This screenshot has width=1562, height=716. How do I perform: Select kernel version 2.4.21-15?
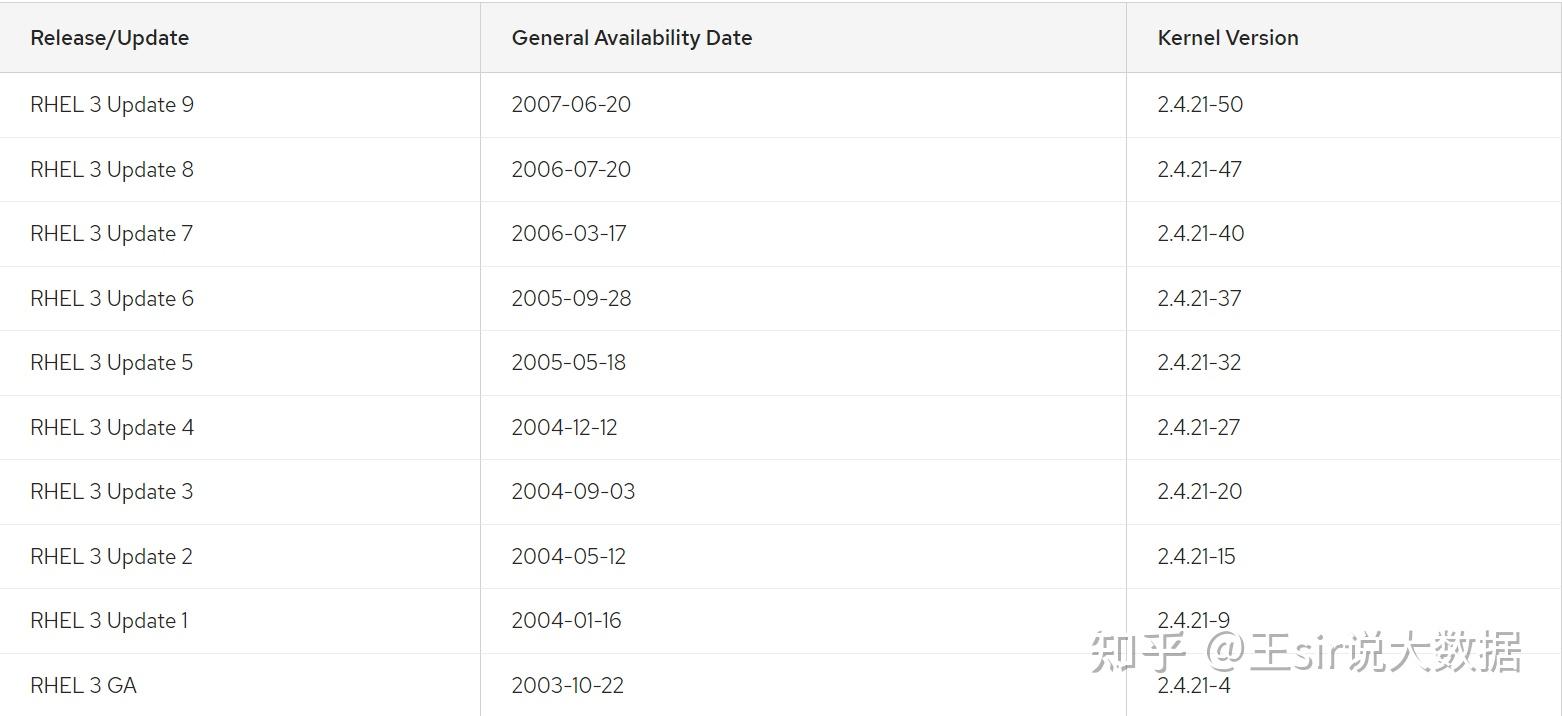(x=1196, y=557)
